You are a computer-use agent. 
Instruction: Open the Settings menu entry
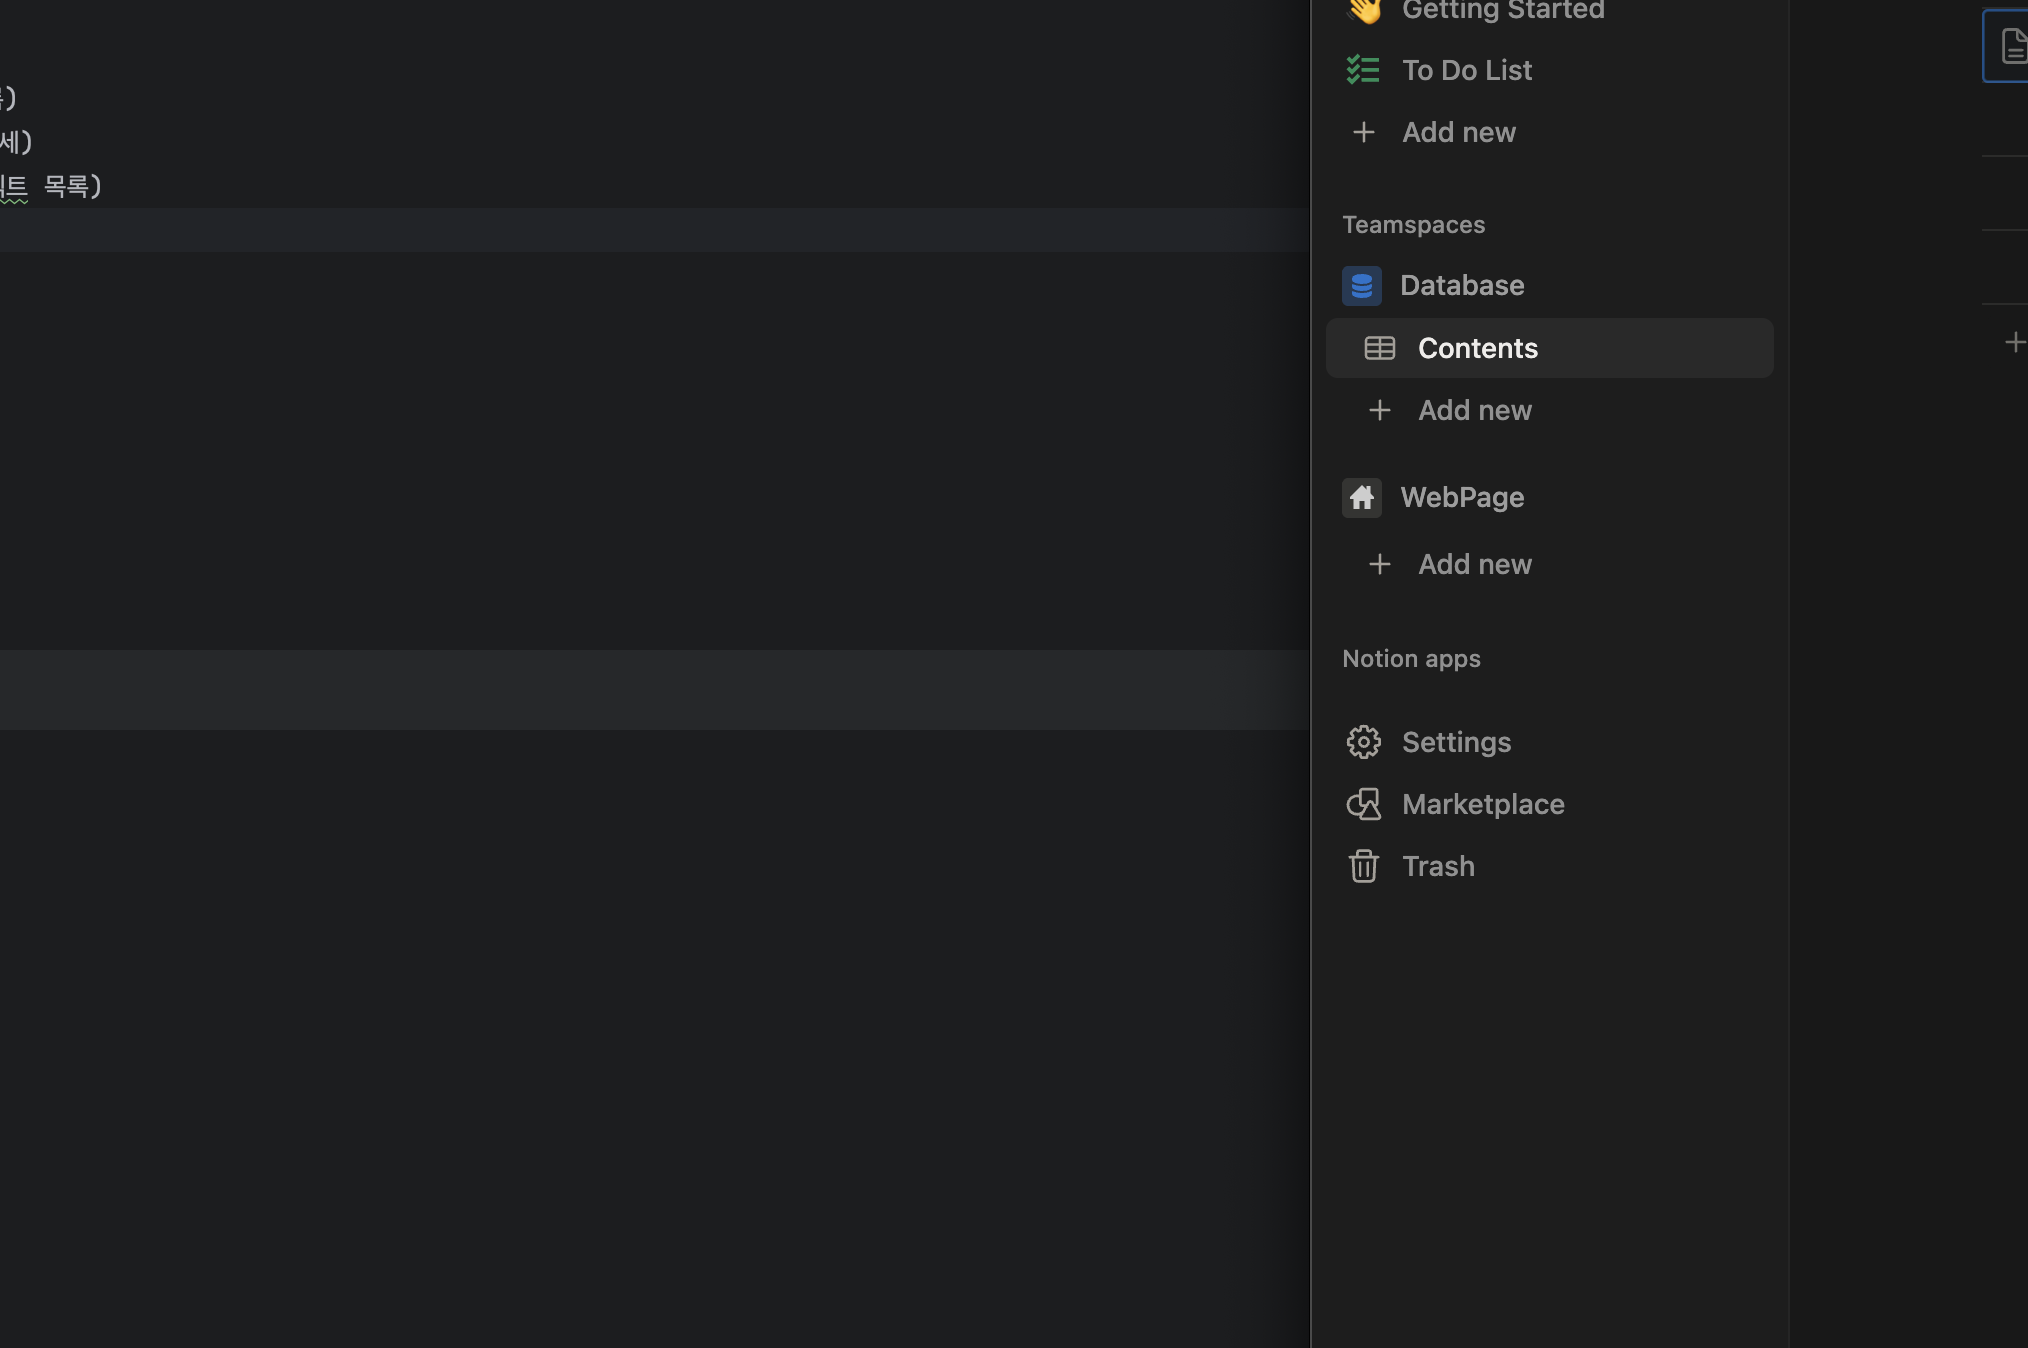click(x=1456, y=742)
